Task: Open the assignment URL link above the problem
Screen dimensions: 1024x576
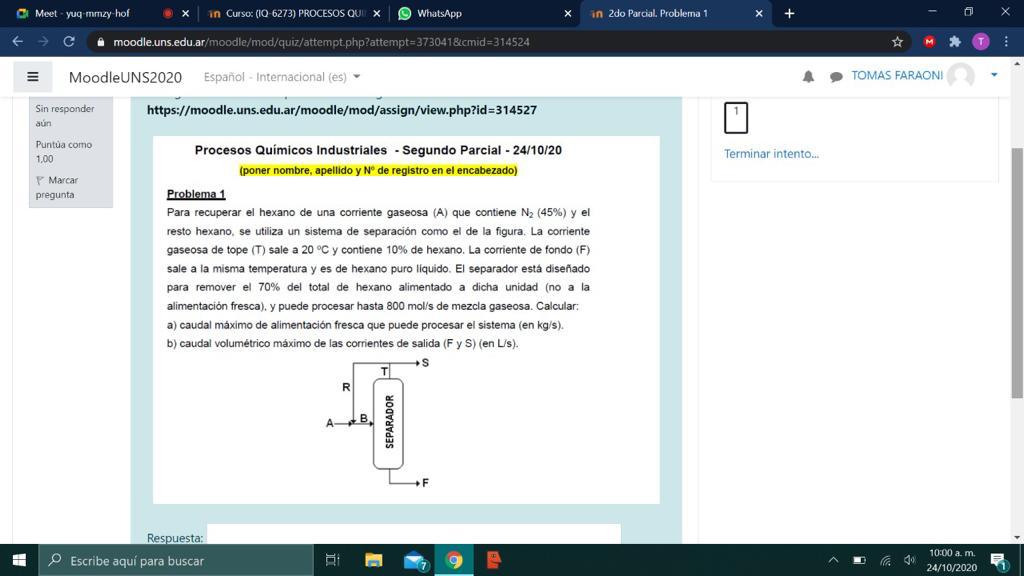Action: 342,110
